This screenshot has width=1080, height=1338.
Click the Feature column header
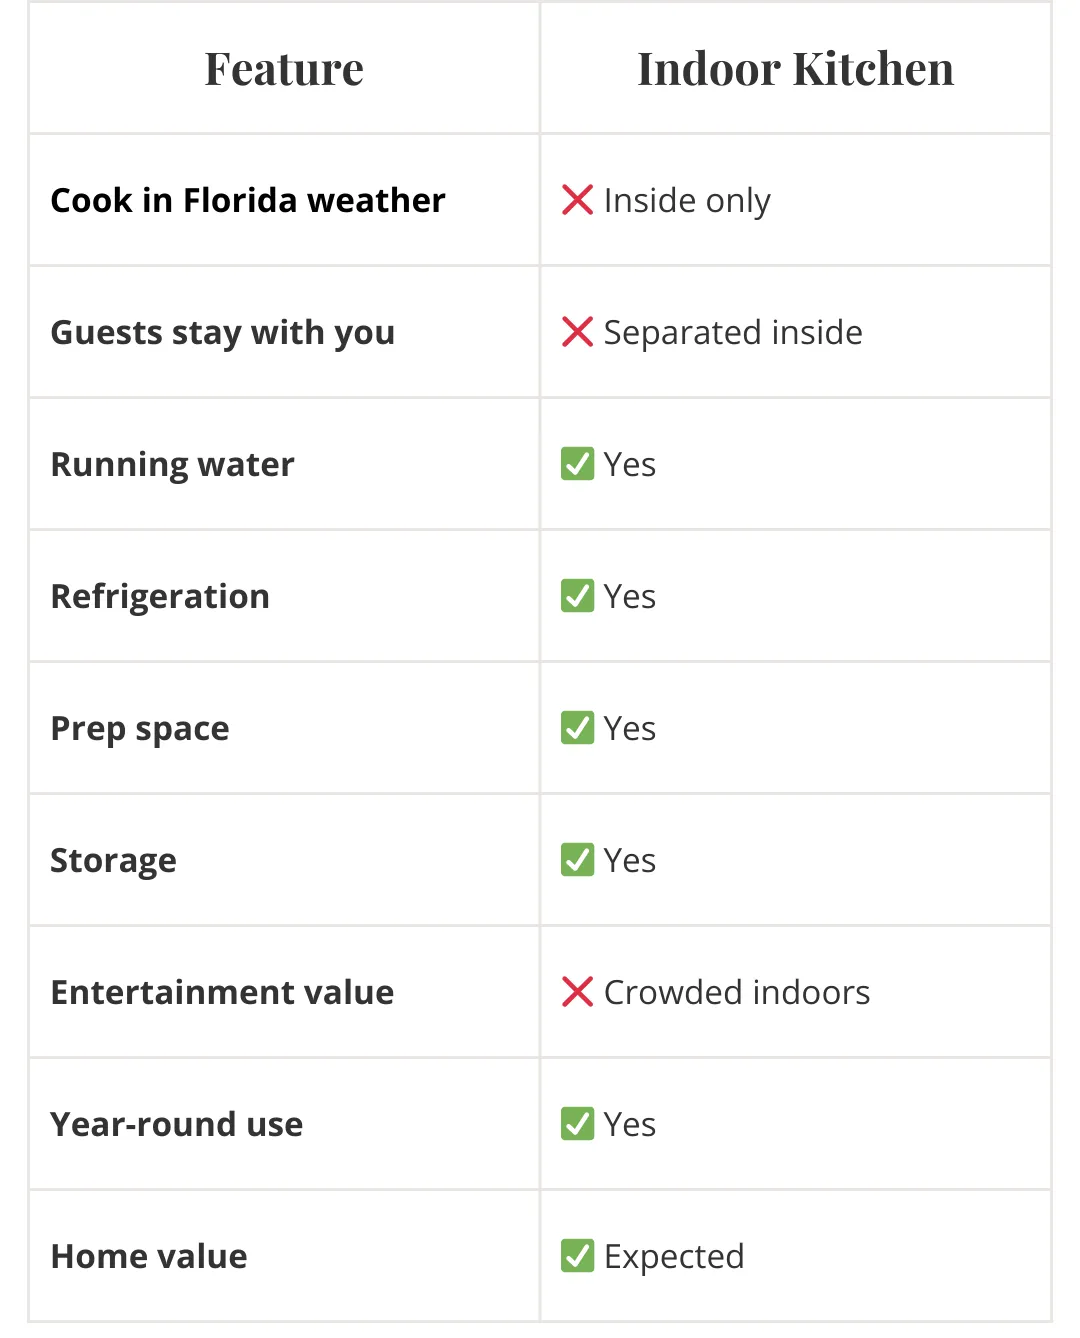point(284,69)
